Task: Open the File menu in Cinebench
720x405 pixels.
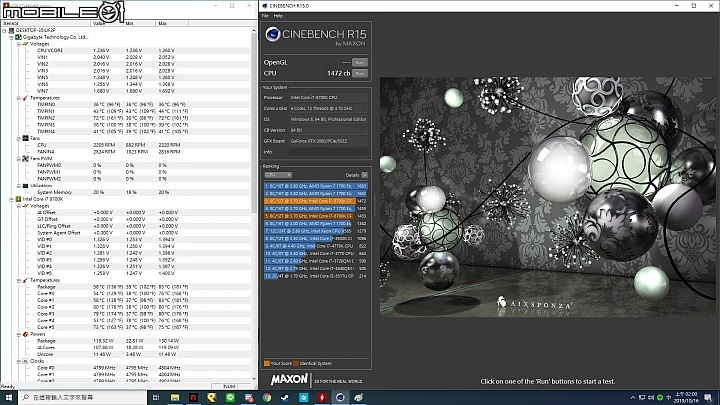Action: pos(265,16)
